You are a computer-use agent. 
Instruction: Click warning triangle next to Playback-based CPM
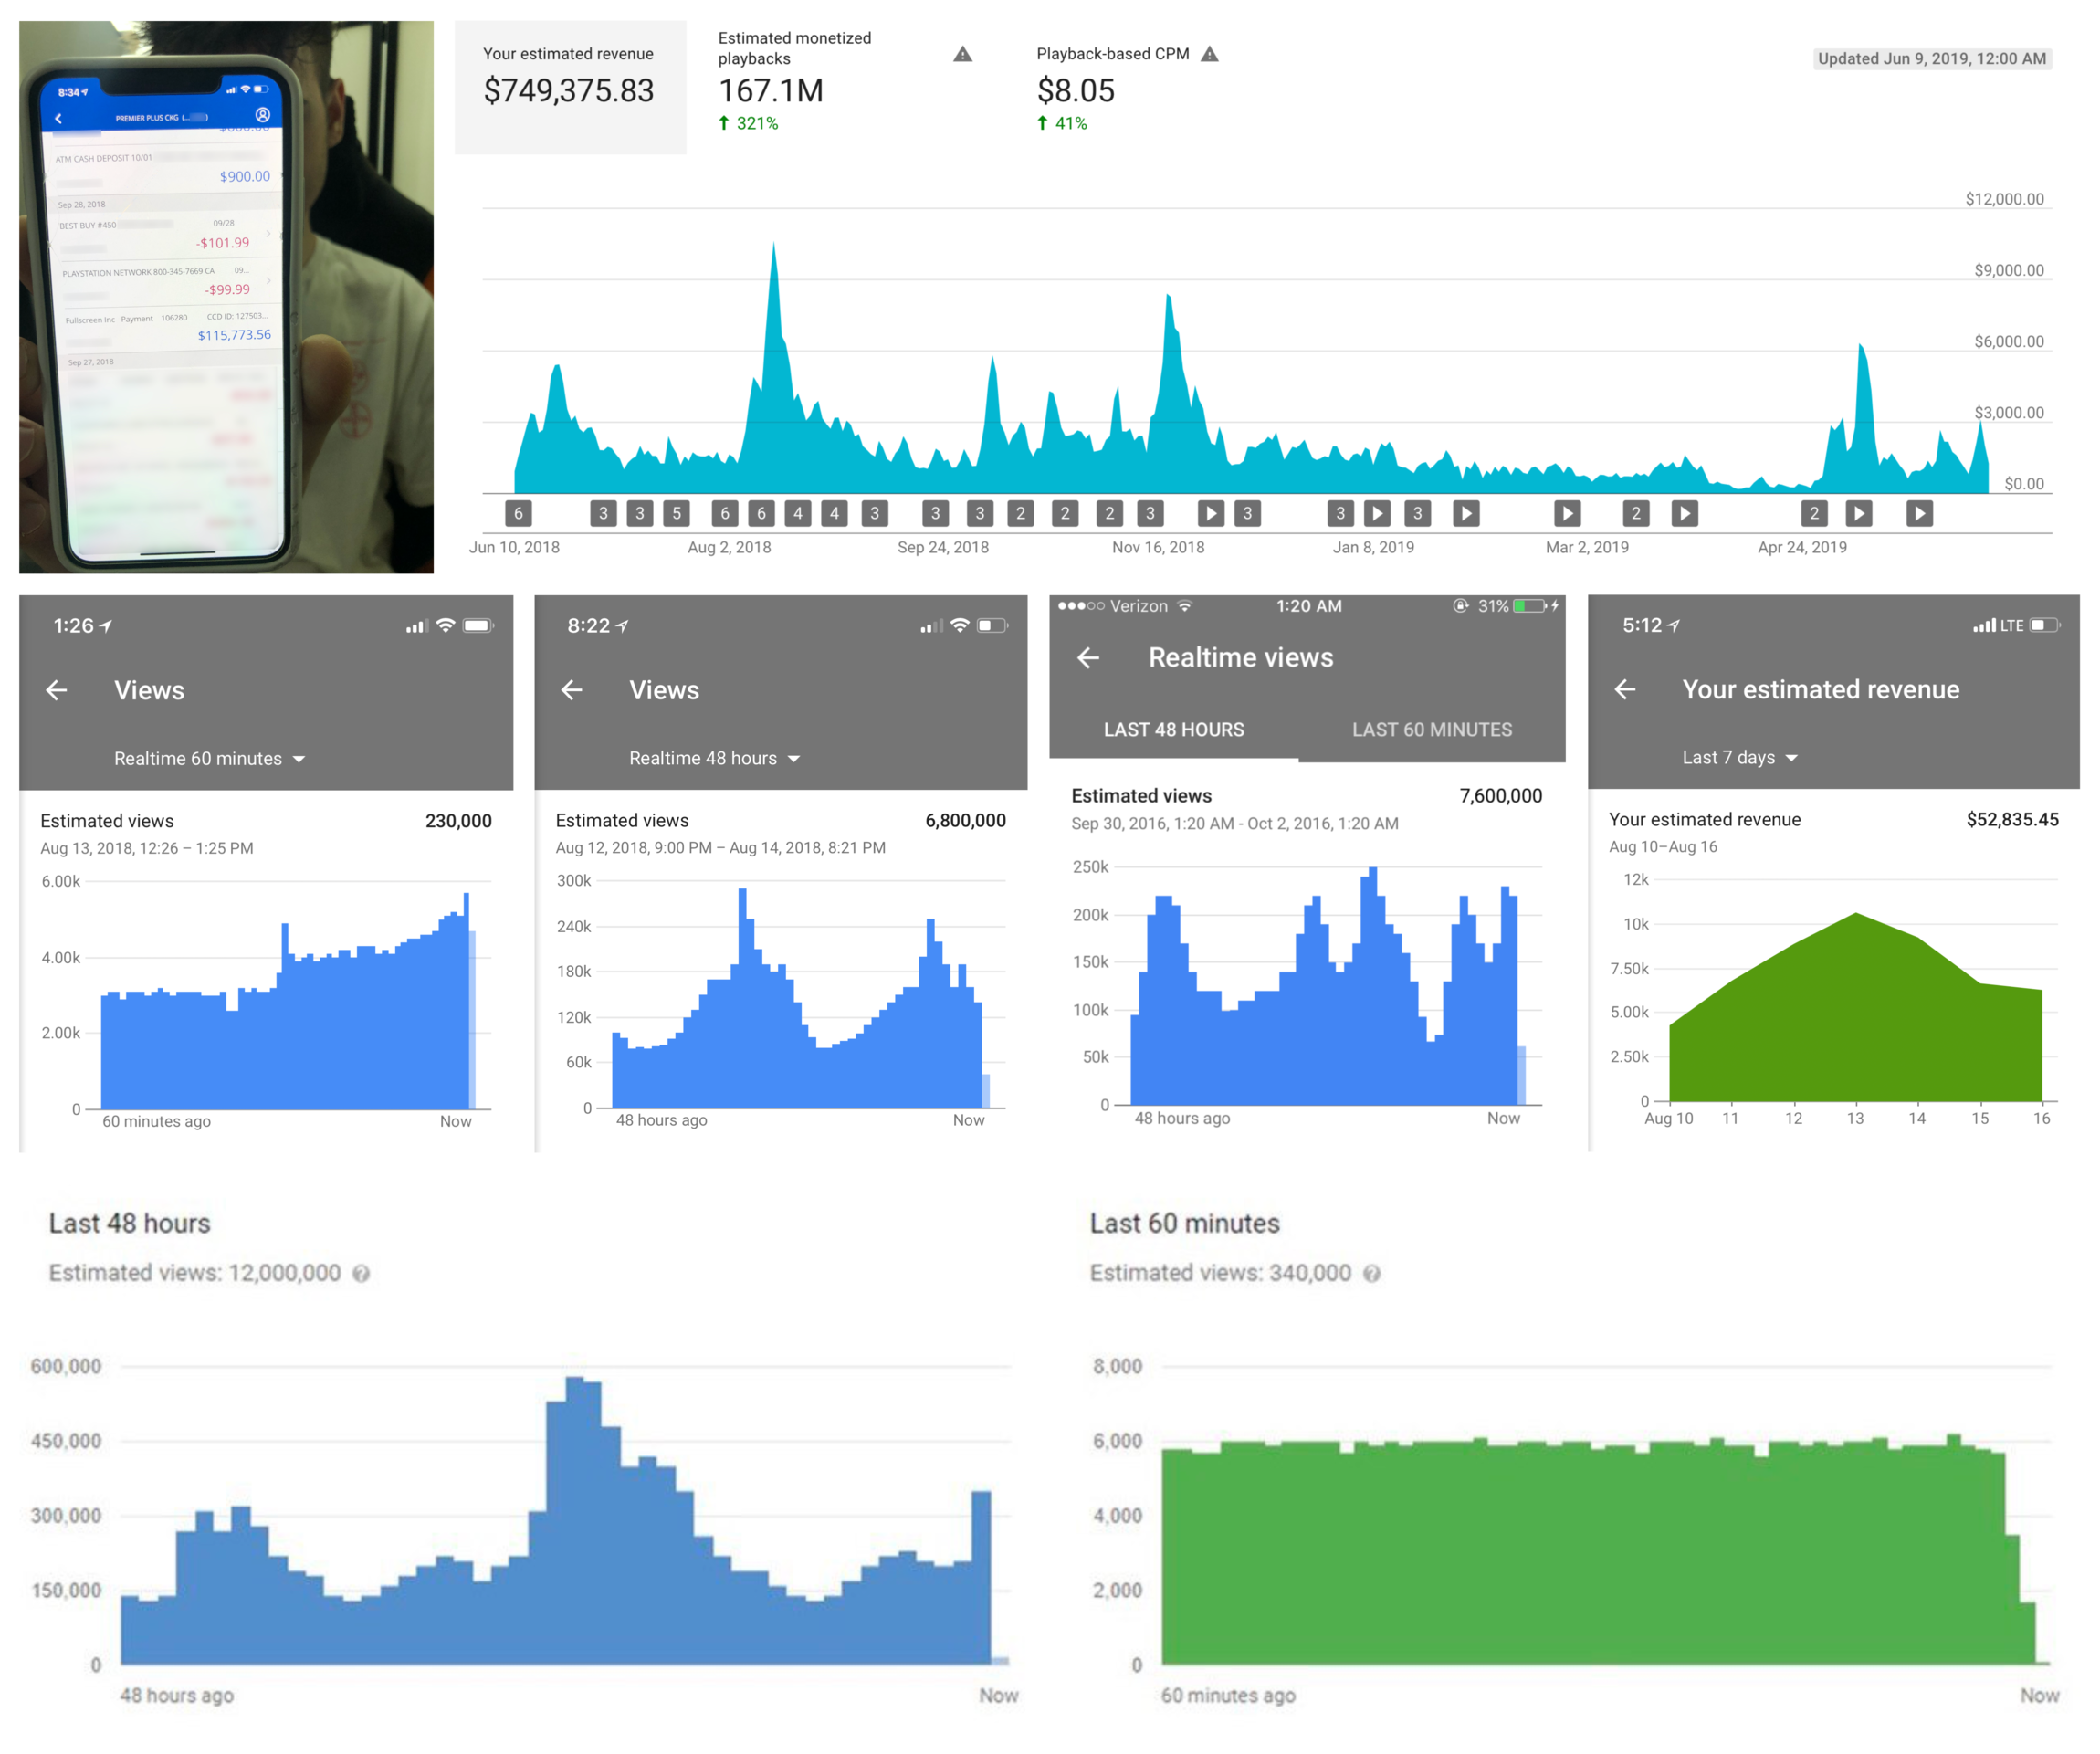tap(1210, 54)
